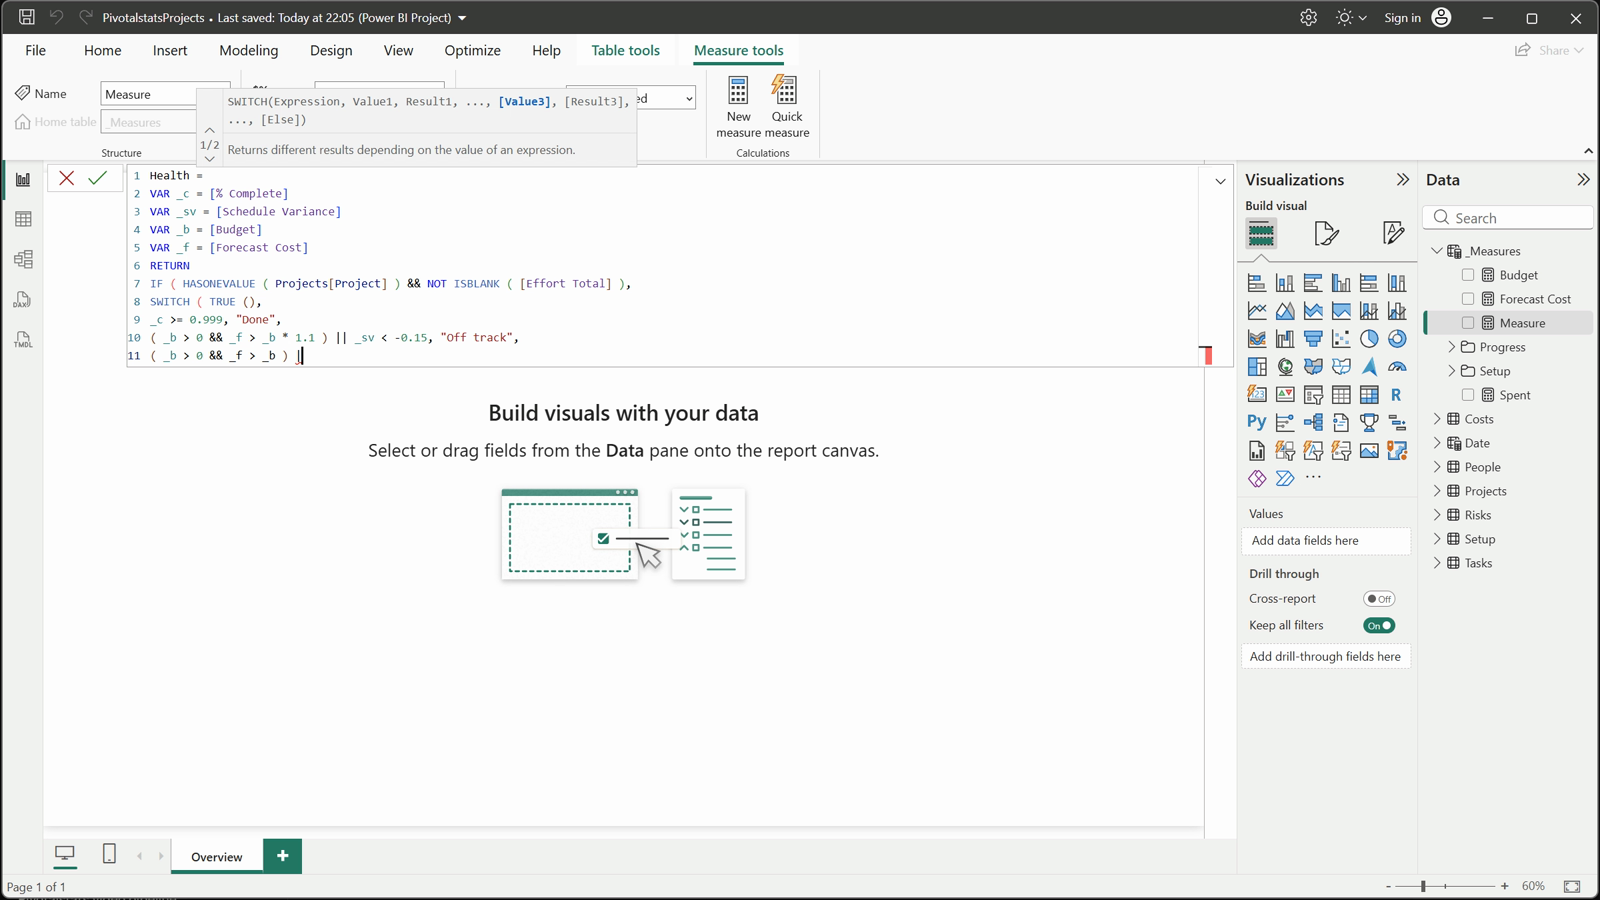Add a new page with the plus button
The height and width of the screenshot is (900, 1600).
pos(283,856)
